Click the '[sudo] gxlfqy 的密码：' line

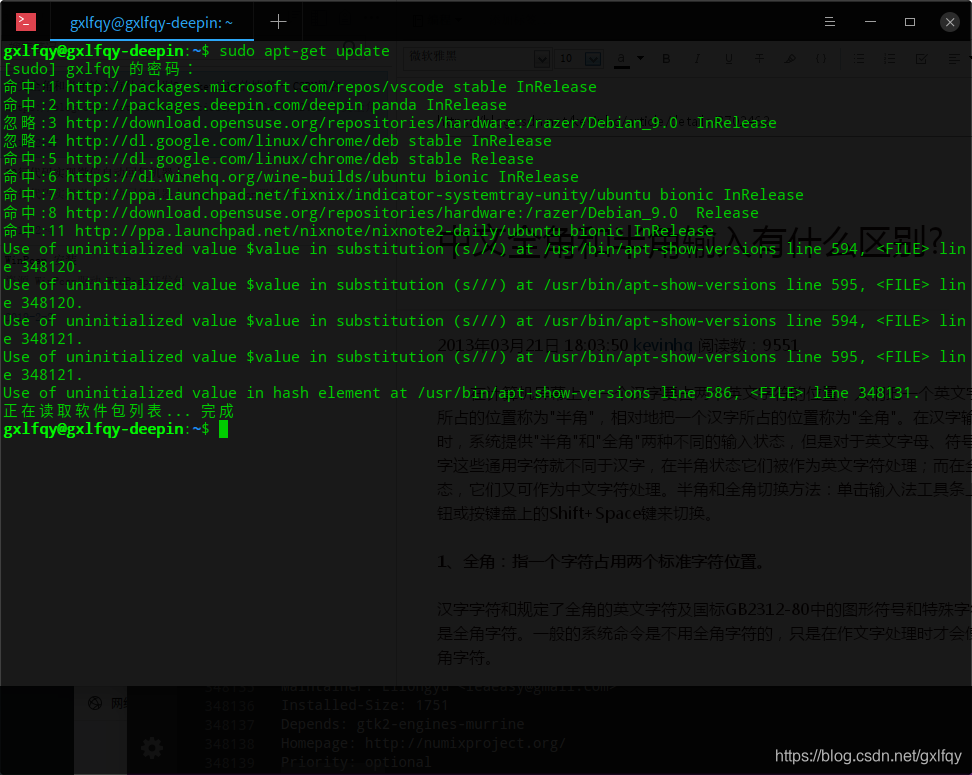pos(99,69)
